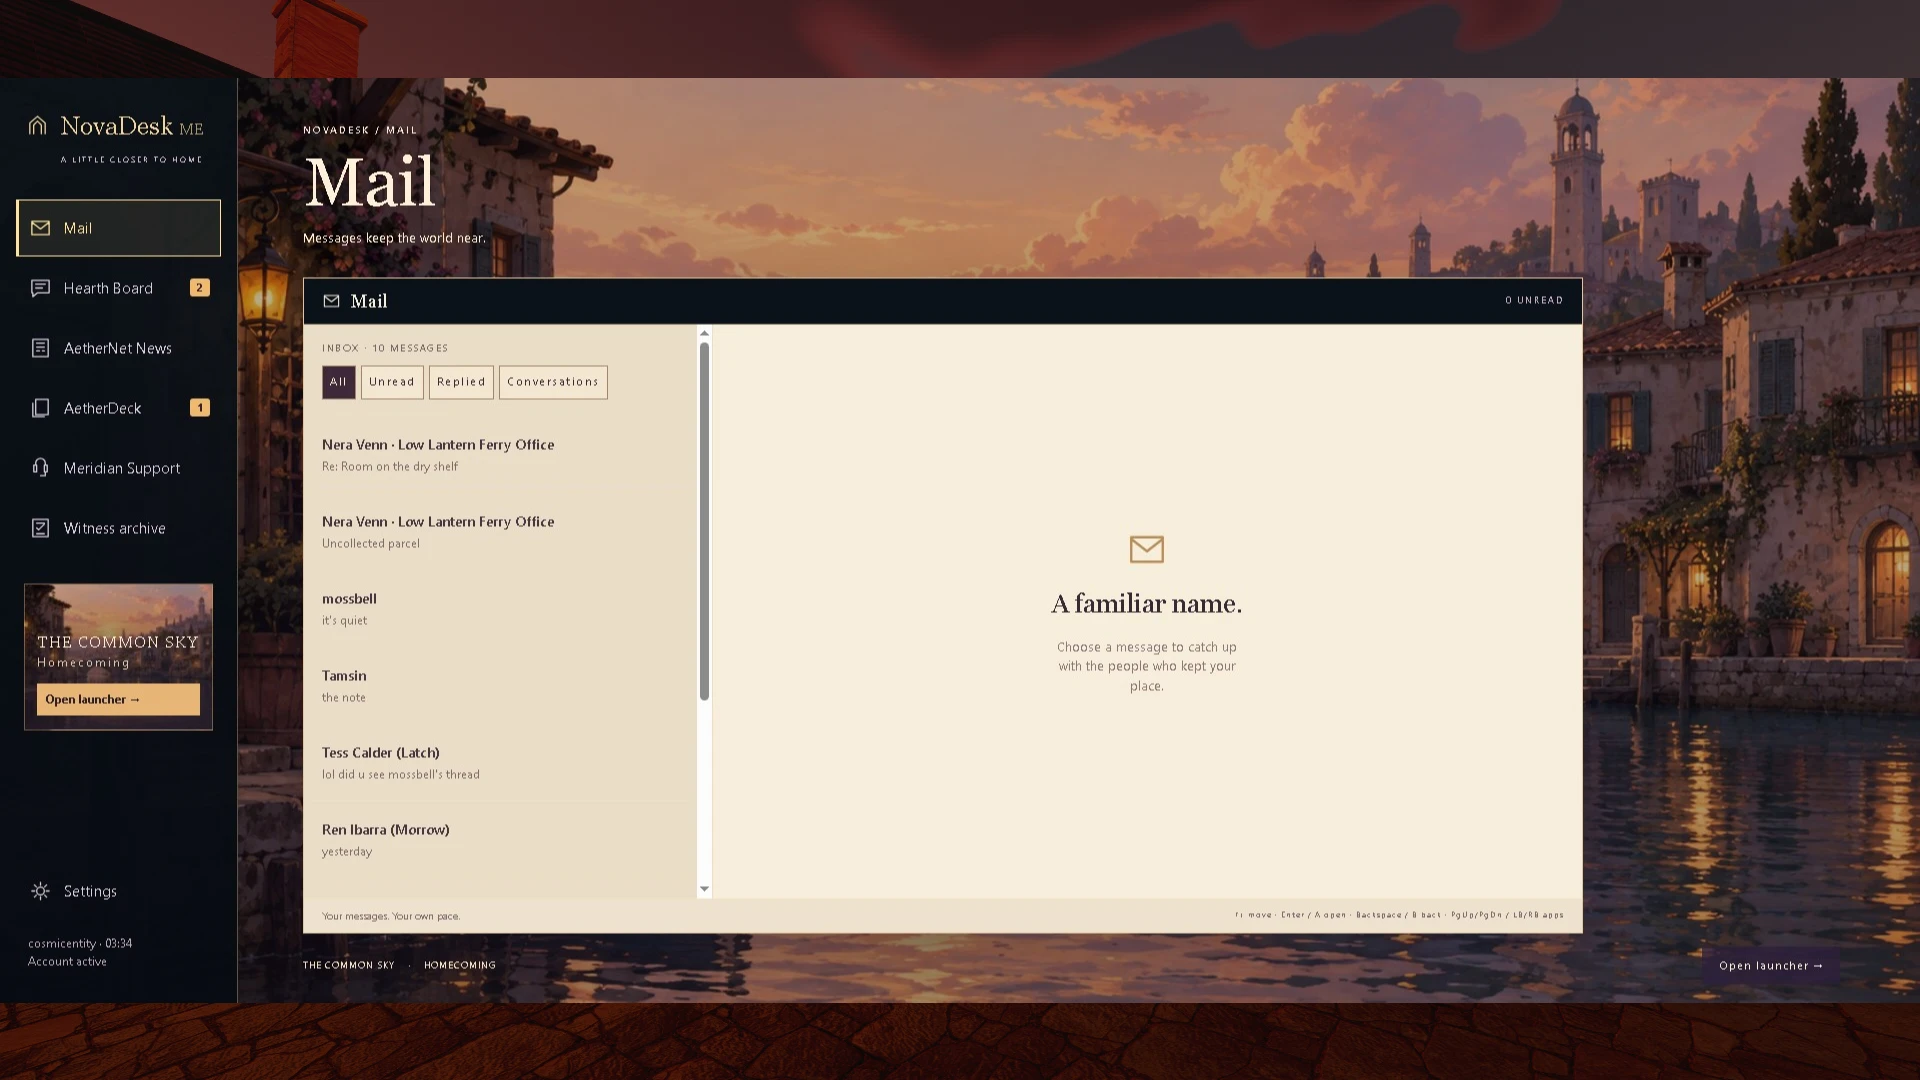This screenshot has height=1080, width=1920.
Task: Open Meridian Support from the sidebar
Action: (x=118, y=468)
